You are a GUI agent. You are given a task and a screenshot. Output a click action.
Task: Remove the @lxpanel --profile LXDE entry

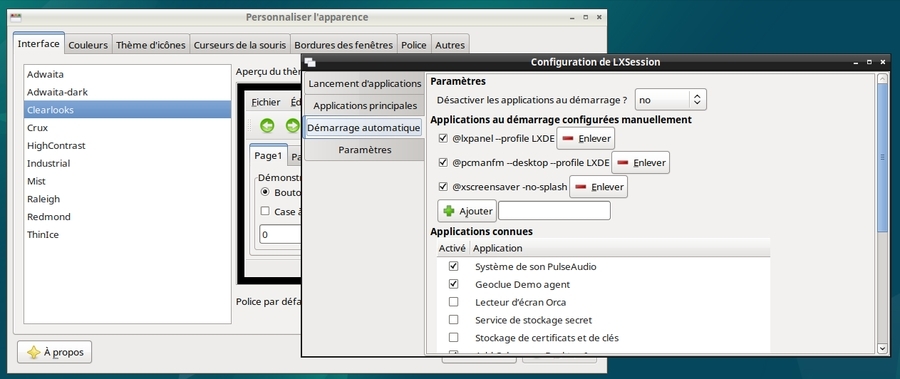point(585,138)
